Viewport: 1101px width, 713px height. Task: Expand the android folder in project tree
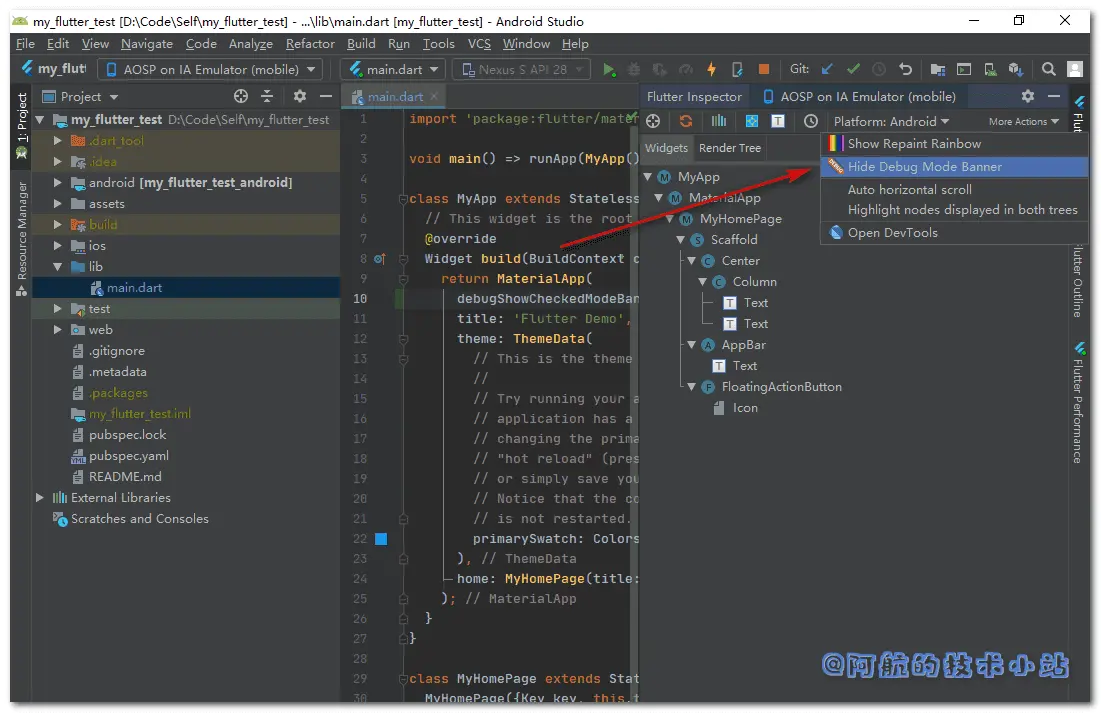58,183
